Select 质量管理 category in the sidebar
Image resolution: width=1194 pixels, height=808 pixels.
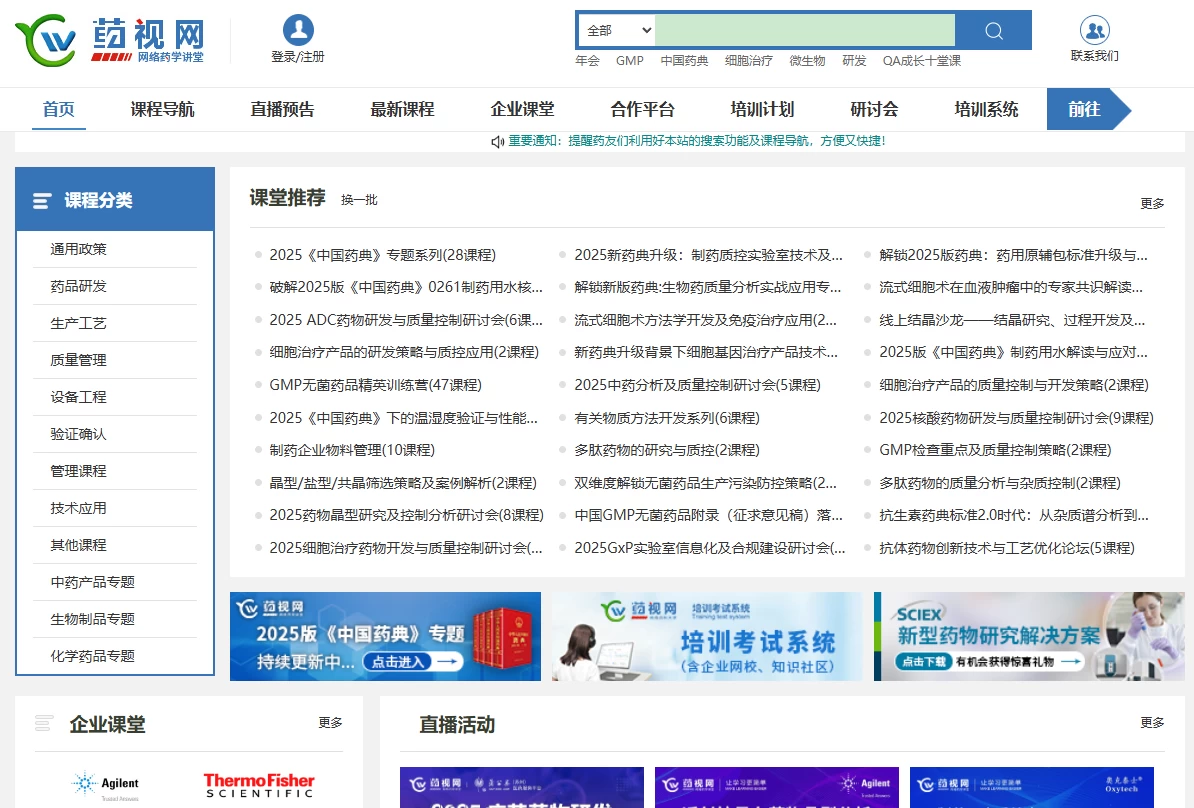pyautogui.click(x=79, y=360)
